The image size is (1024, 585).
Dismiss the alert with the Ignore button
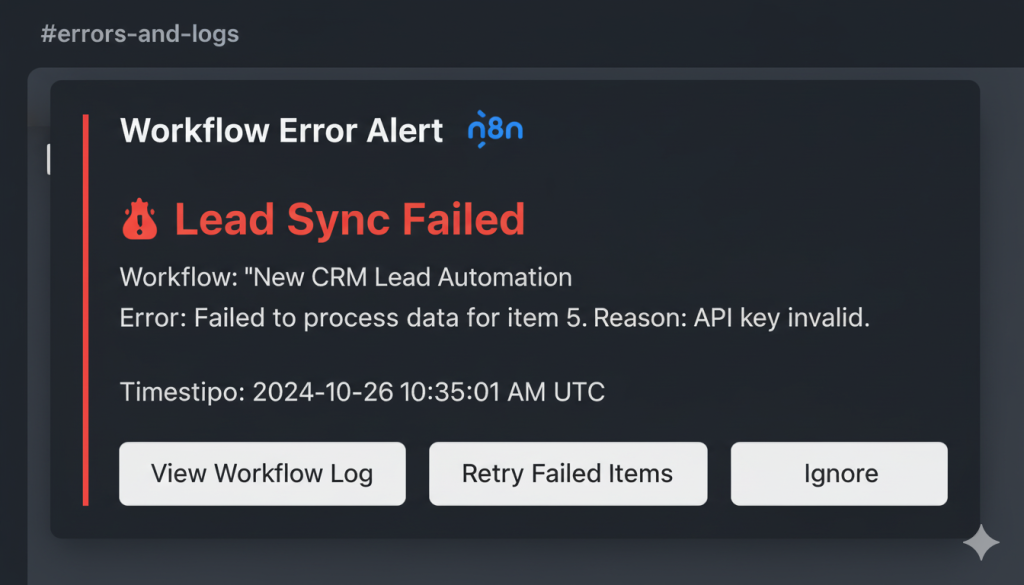[x=839, y=473]
